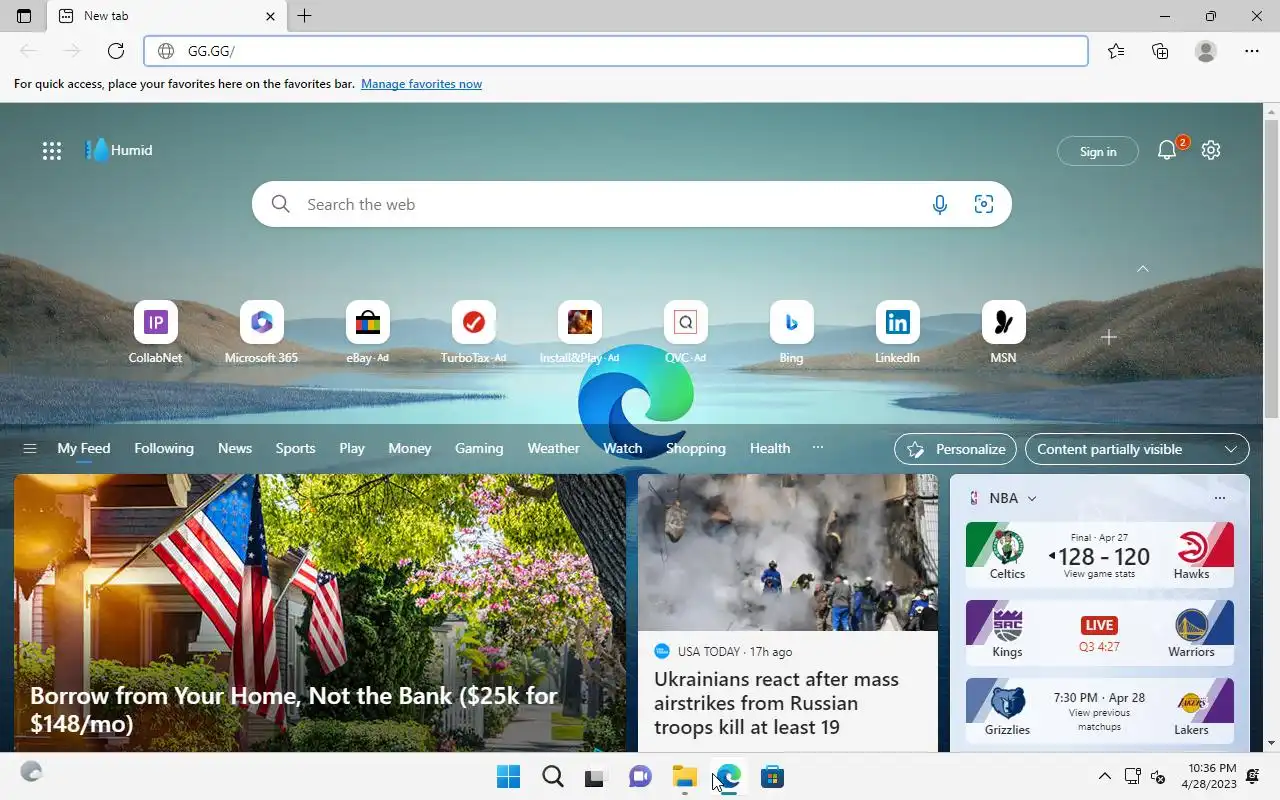The width and height of the screenshot is (1280, 800).
Task: Collapse quick links with the chevron
Action: point(1143,269)
